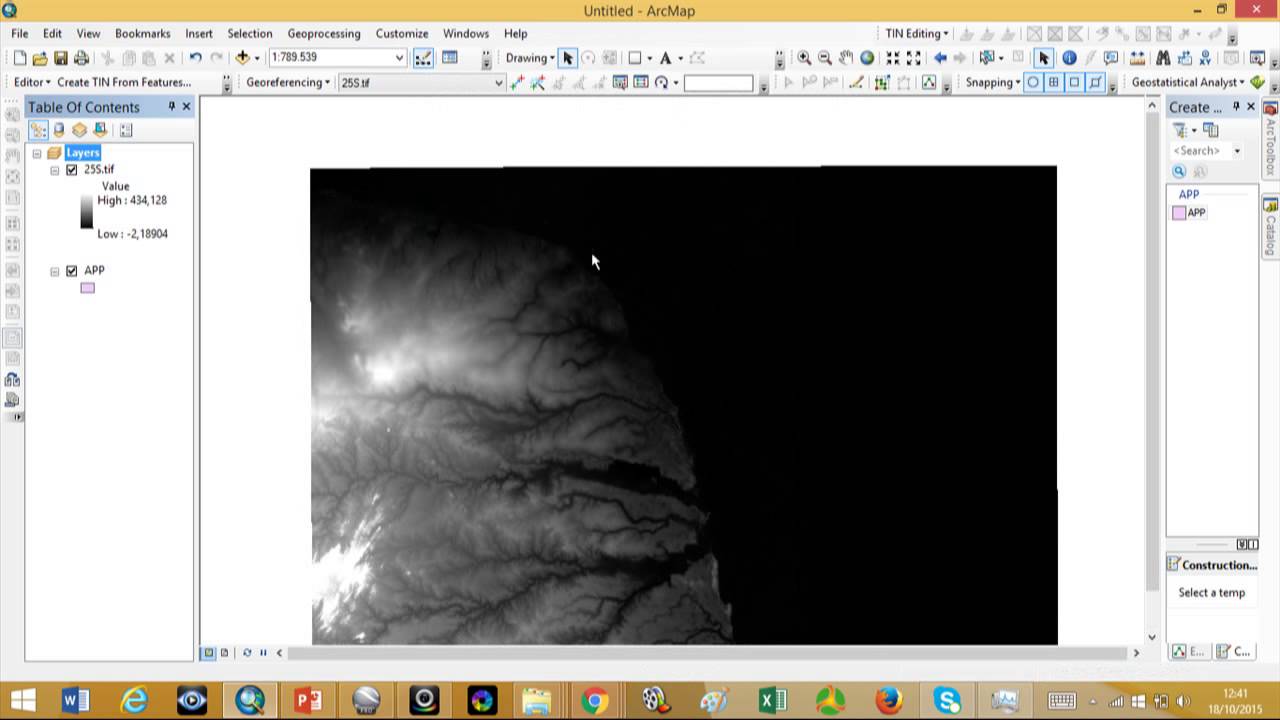Click Fixed Zoom In icon
Image resolution: width=1280 pixels, height=720 pixels.
pos(893,58)
